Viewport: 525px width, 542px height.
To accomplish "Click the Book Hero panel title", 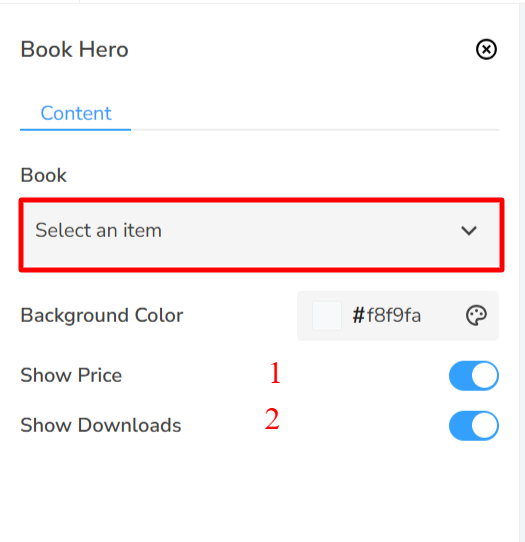I will (75, 49).
